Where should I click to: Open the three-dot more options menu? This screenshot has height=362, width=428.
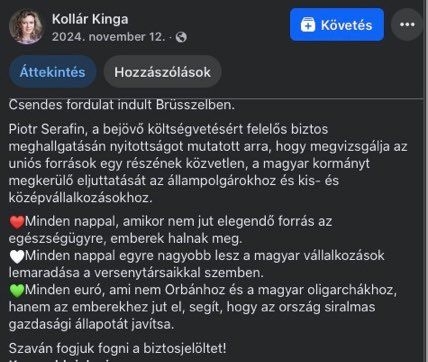[407, 25]
